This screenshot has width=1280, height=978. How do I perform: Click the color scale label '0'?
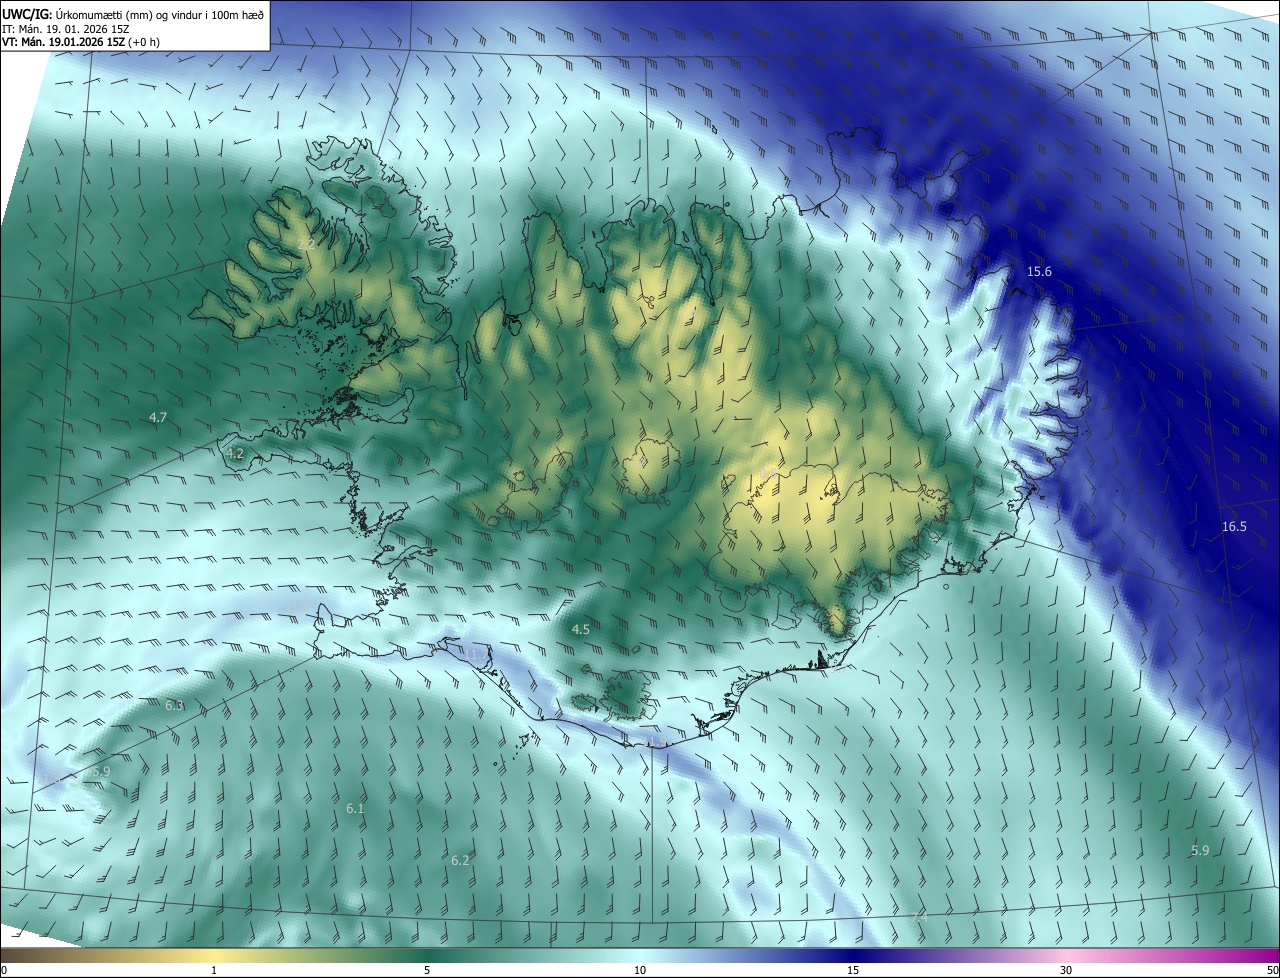3,970
